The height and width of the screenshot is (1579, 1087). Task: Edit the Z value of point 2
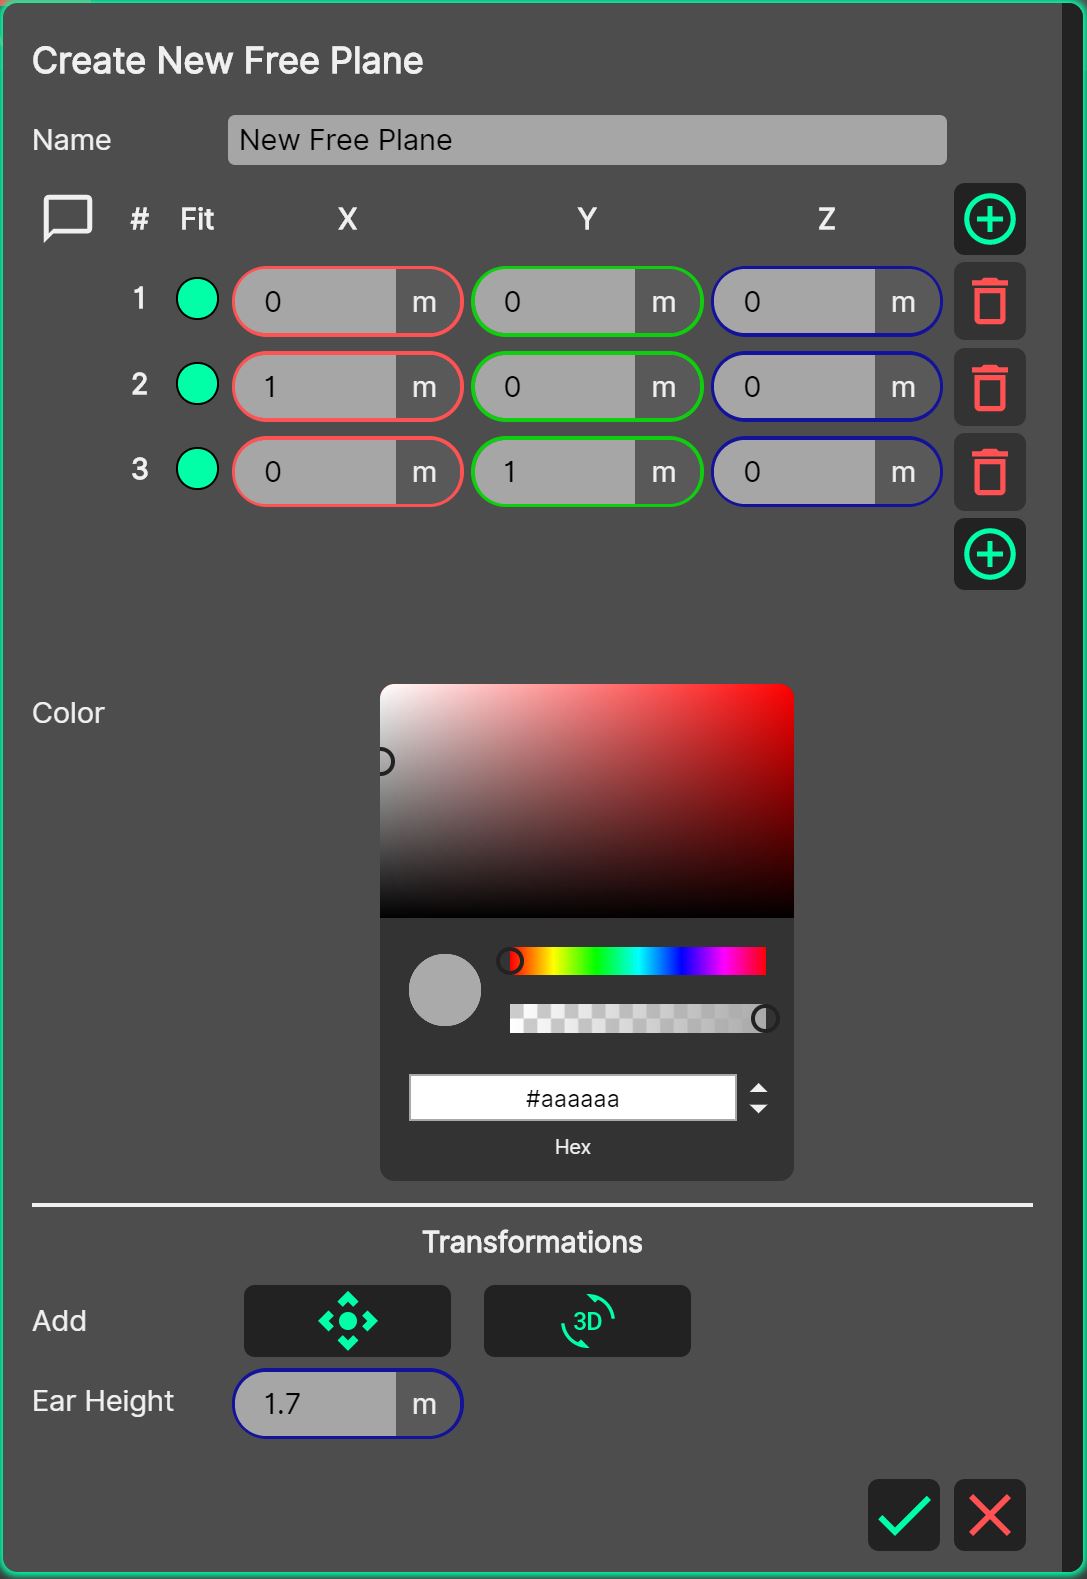click(x=794, y=387)
